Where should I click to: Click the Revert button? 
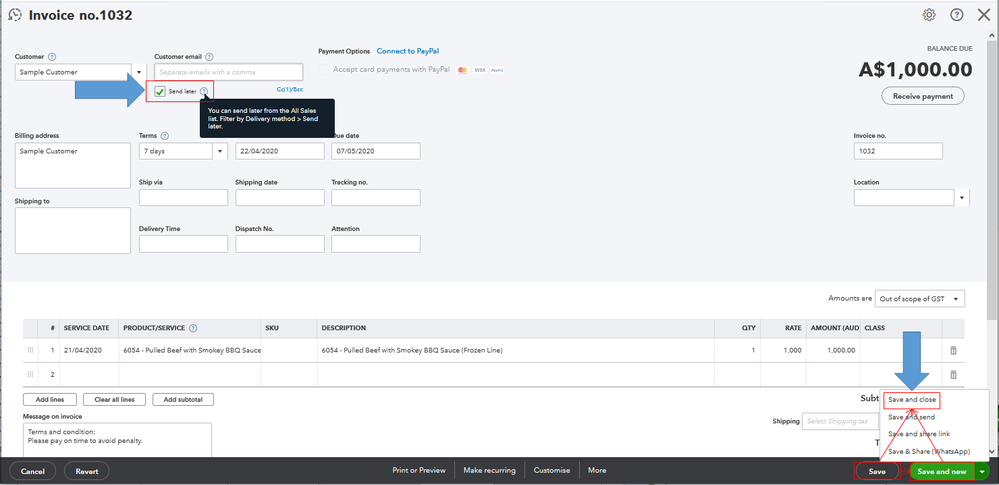[x=87, y=471]
